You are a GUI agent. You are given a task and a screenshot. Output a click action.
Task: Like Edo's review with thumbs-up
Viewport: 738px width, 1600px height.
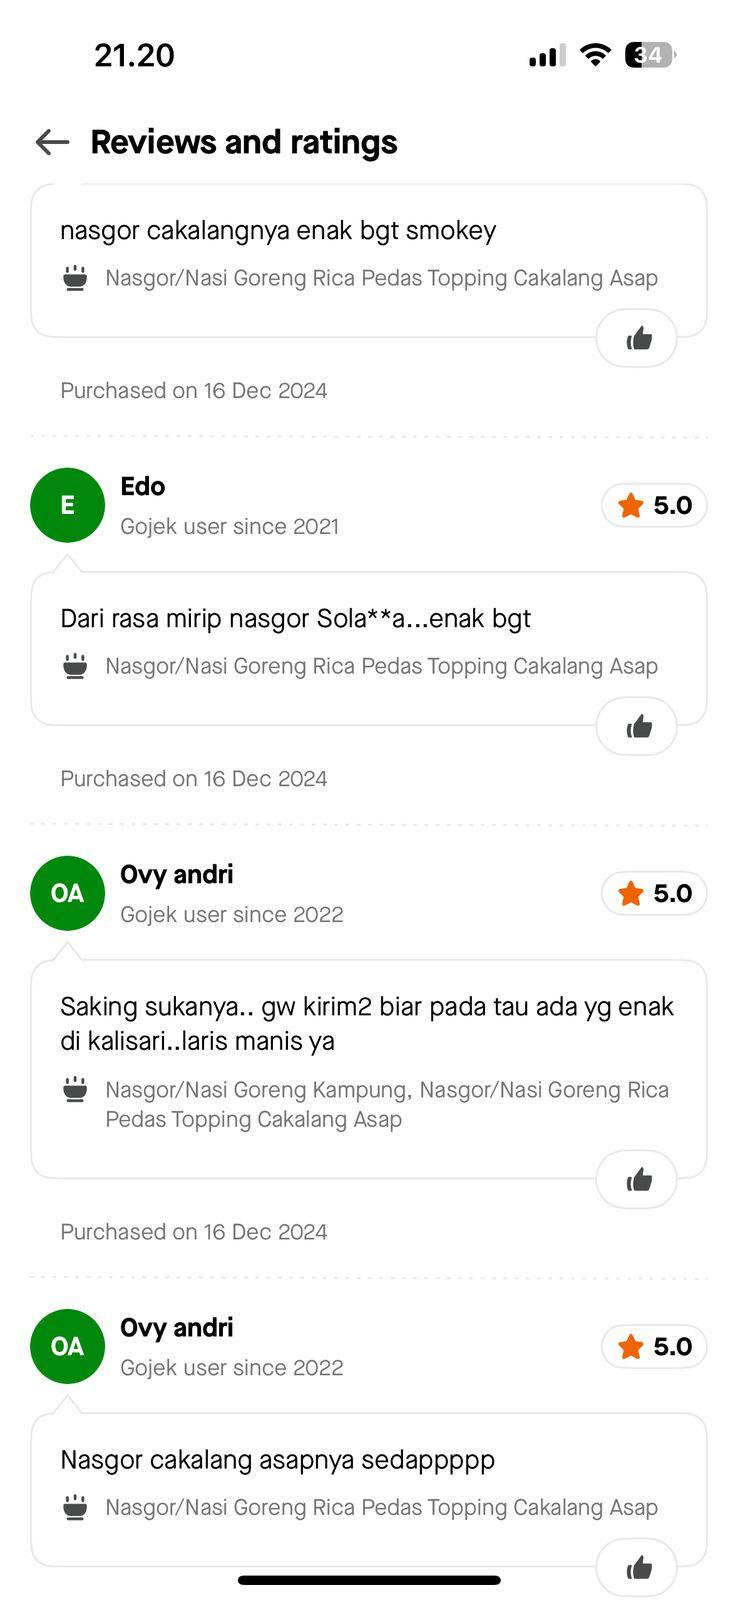pos(637,727)
